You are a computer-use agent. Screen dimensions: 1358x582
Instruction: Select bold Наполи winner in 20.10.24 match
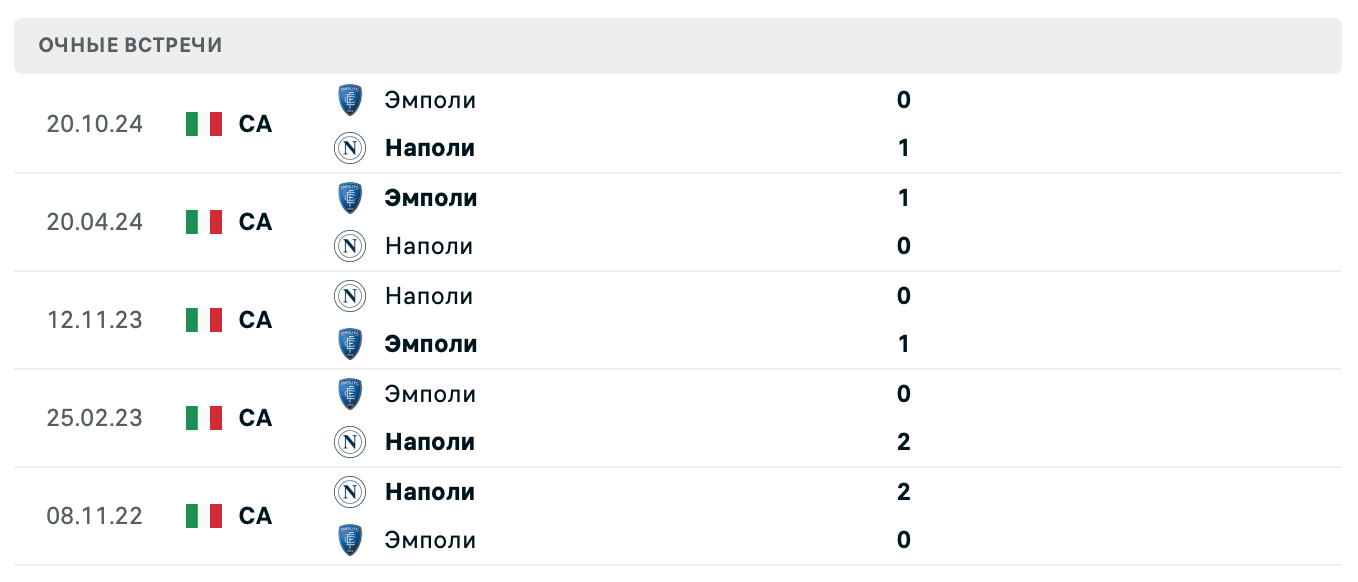(430, 148)
